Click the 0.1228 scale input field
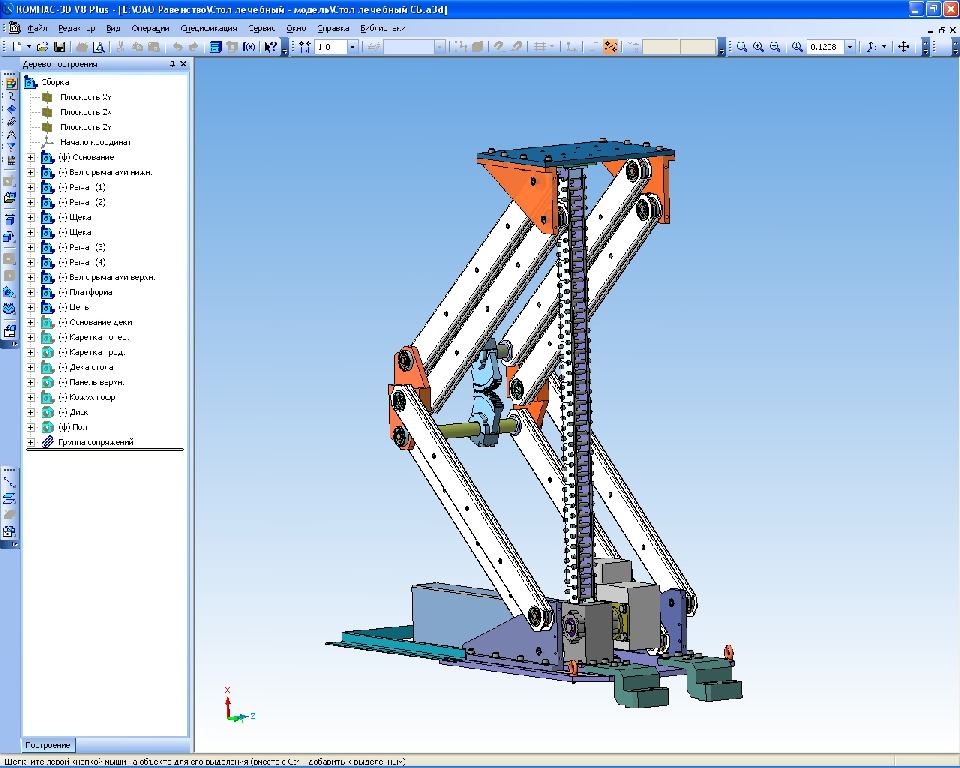 pyautogui.click(x=824, y=47)
